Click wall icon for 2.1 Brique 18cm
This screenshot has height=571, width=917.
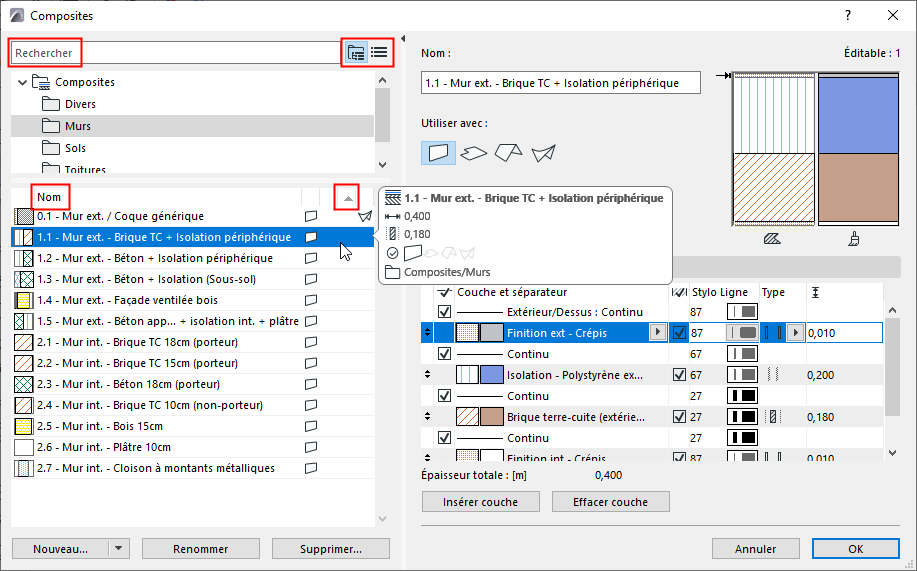[x=311, y=342]
